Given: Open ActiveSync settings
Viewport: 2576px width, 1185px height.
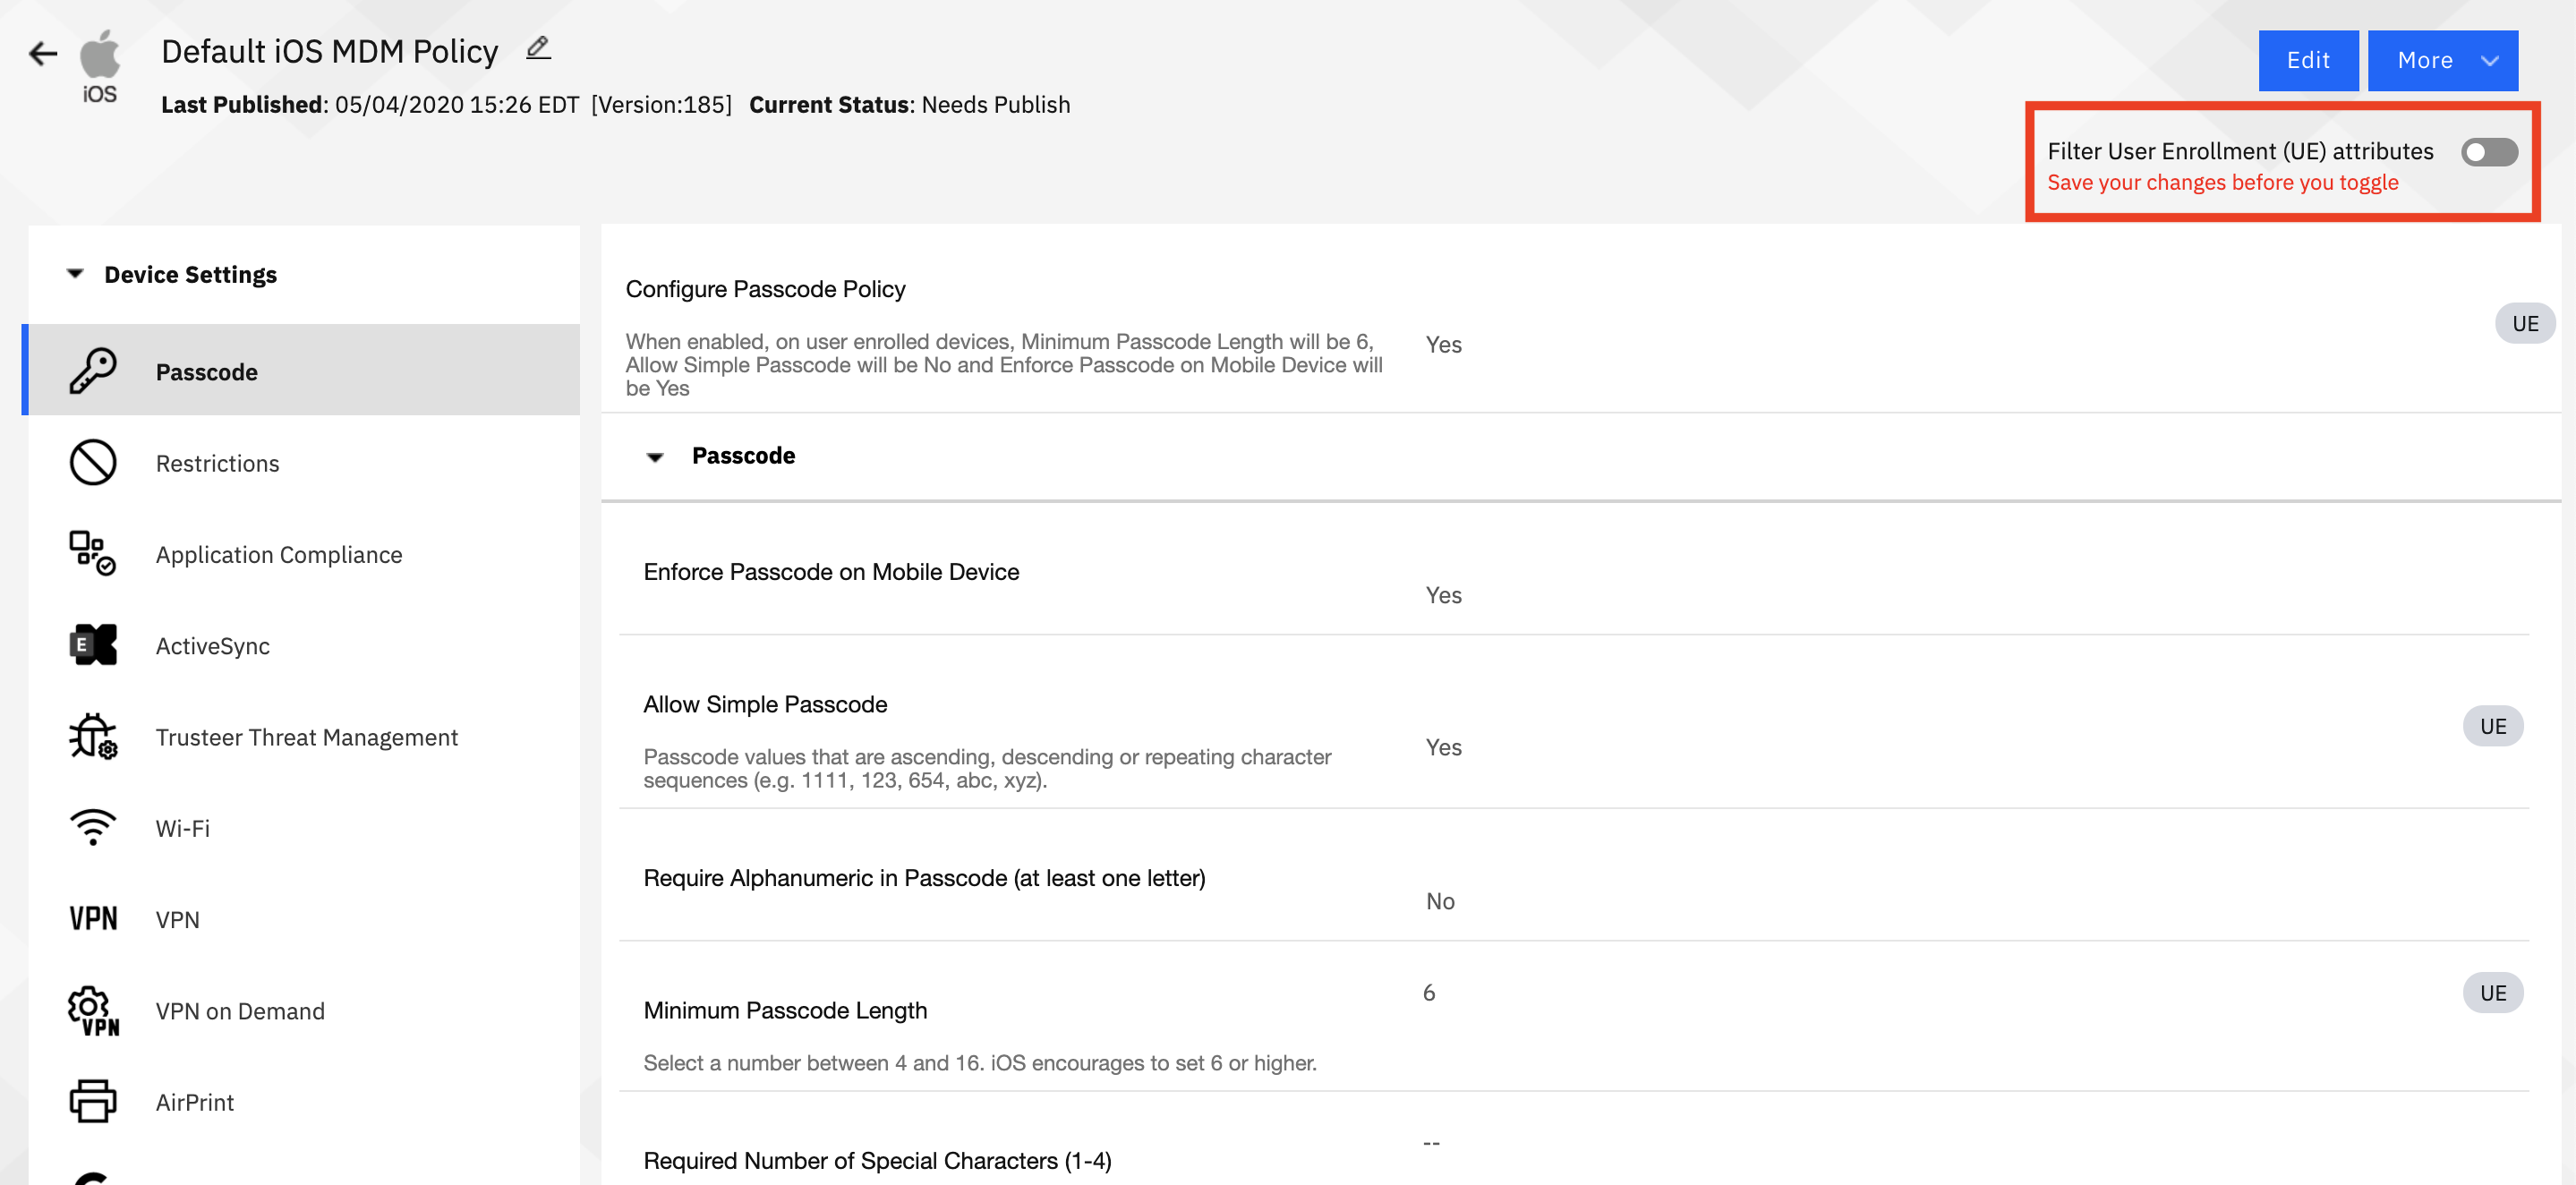Looking at the screenshot, I should pyautogui.click(x=303, y=645).
